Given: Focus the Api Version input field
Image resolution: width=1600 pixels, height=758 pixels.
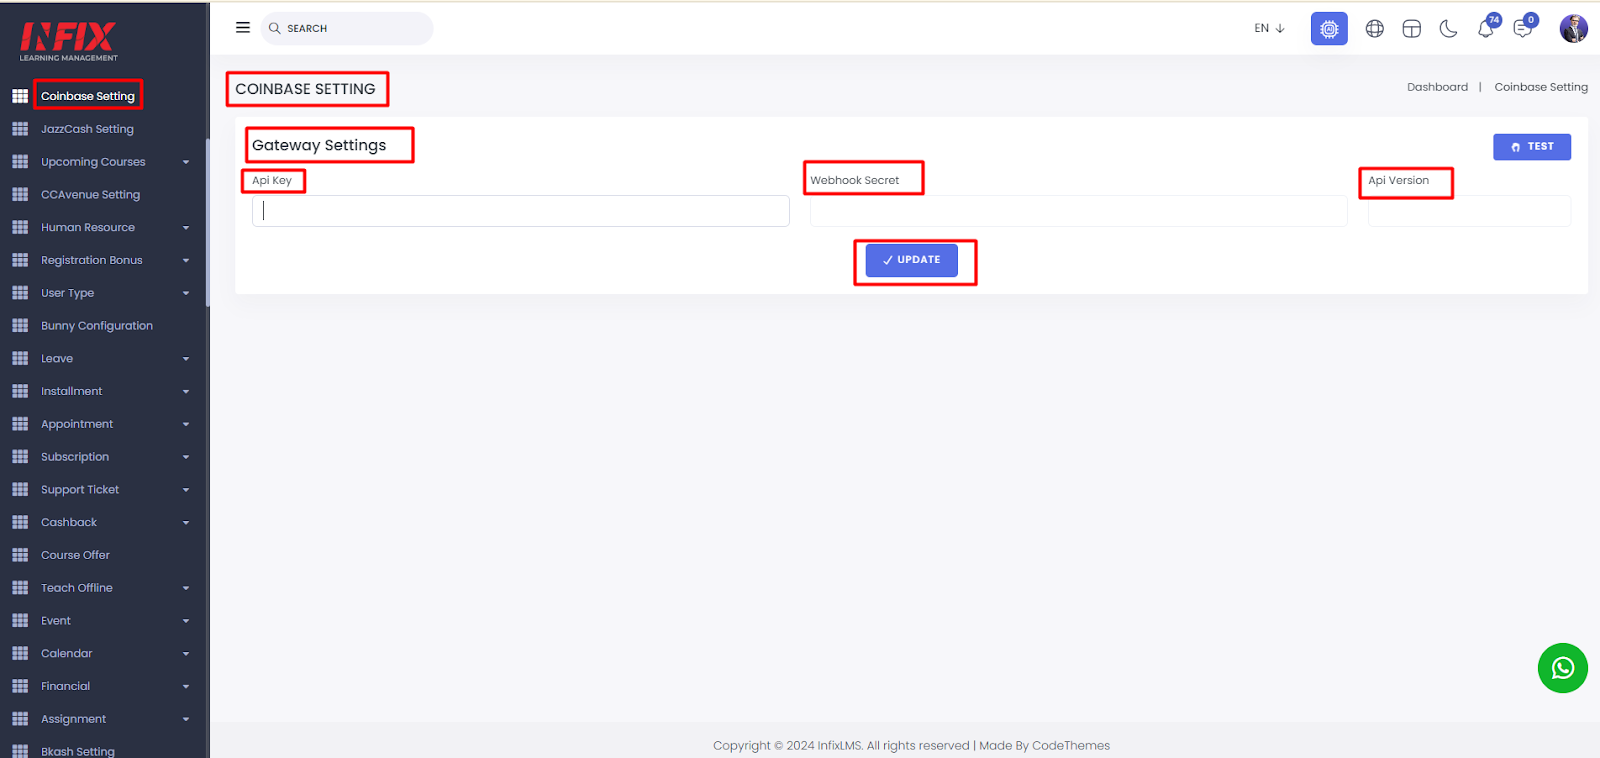Looking at the screenshot, I should pyautogui.click(x=1469, y=211).
